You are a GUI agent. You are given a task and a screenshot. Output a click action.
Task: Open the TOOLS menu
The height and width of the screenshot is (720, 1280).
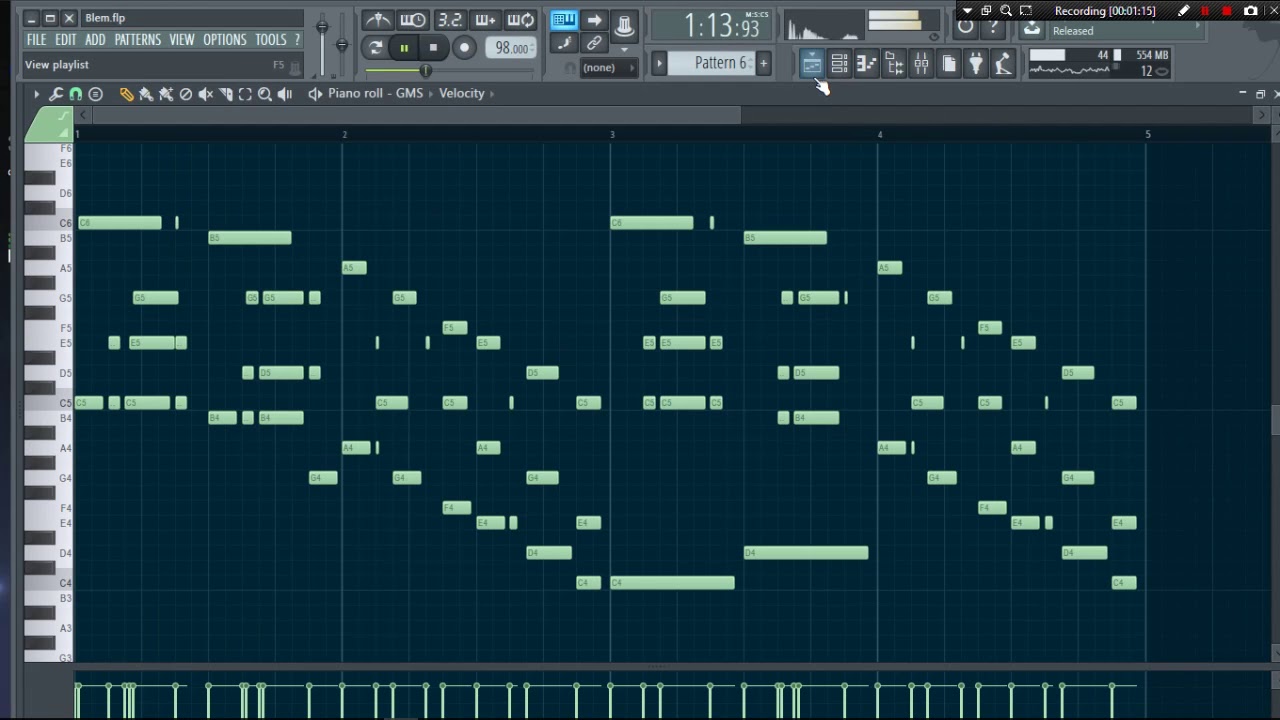pyautogui.click(x=270, y=40)
